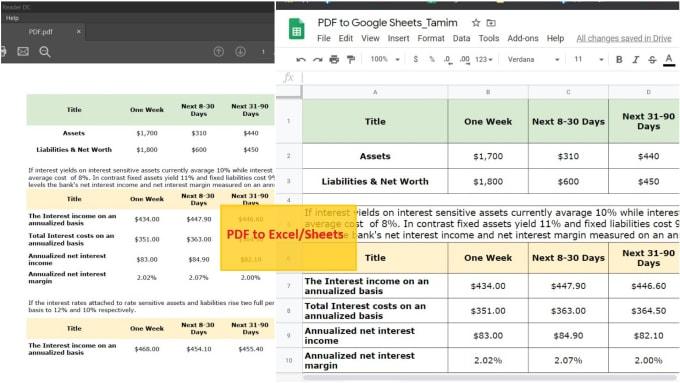Select the $363.00 cell in Sheets

(568, 311)
